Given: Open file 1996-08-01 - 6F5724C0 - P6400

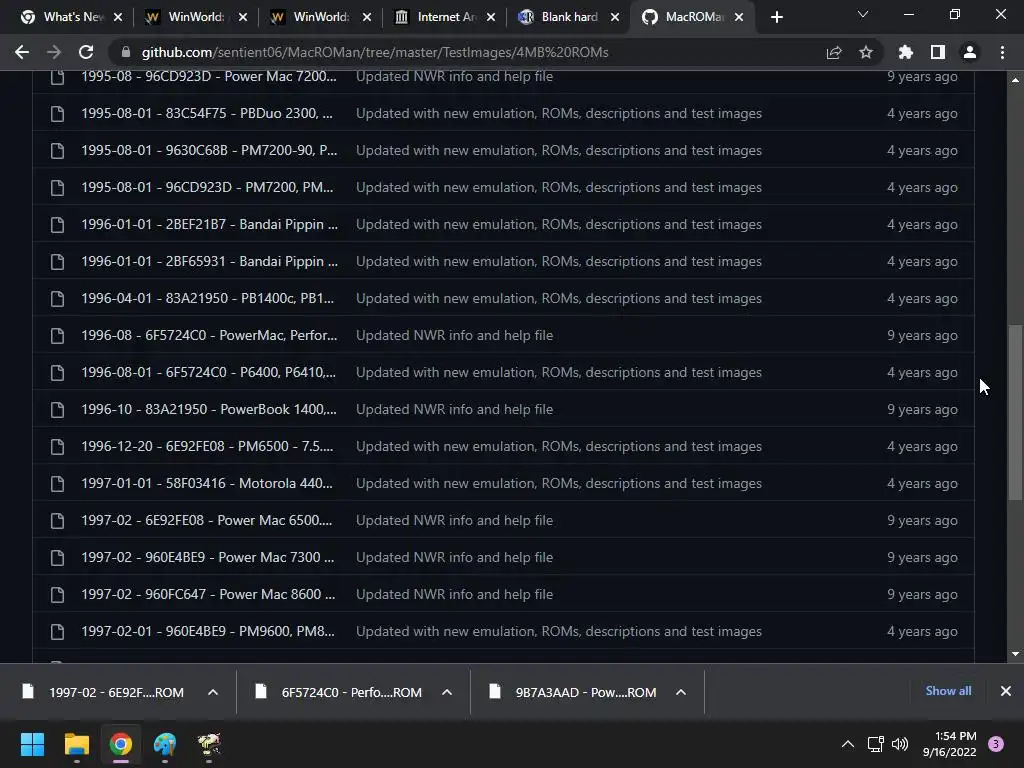Looking at the screenshot, I should click(x=208, y=372).
